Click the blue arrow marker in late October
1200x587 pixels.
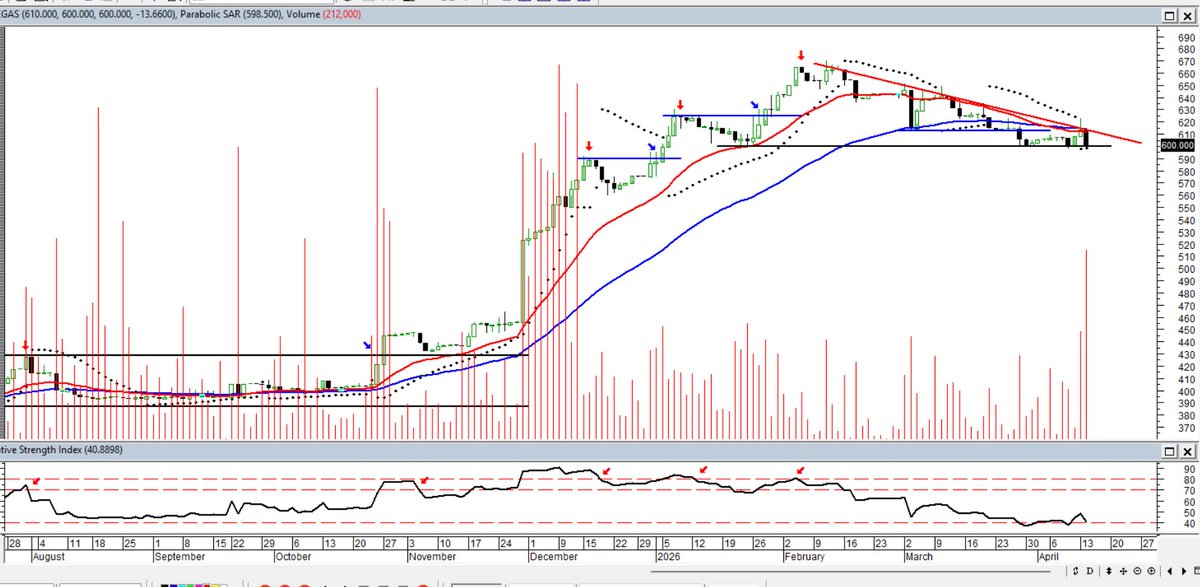click(368, 345)
